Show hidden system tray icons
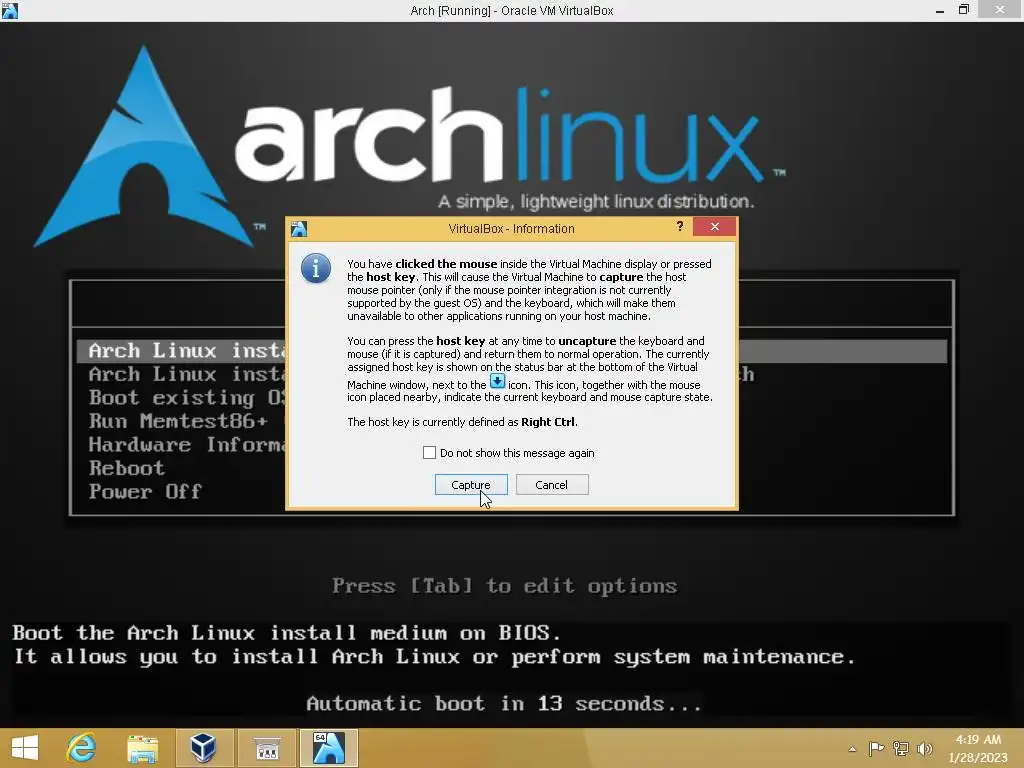Image resolution: width=1024 pixels, height=768 pixels. (x=852, y=749)
